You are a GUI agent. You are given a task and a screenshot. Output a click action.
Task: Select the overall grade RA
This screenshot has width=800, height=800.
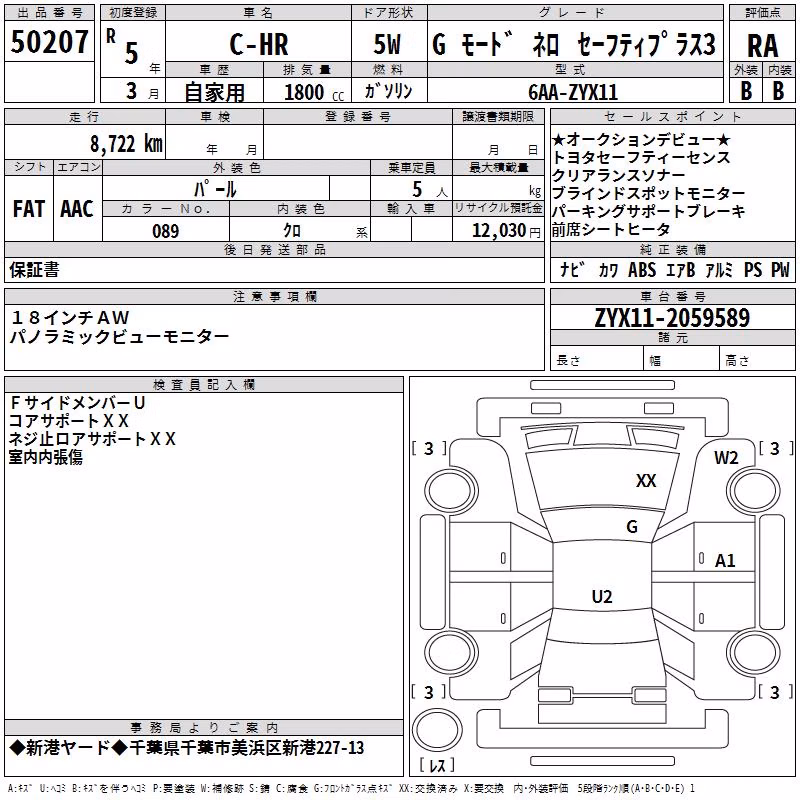762,46
